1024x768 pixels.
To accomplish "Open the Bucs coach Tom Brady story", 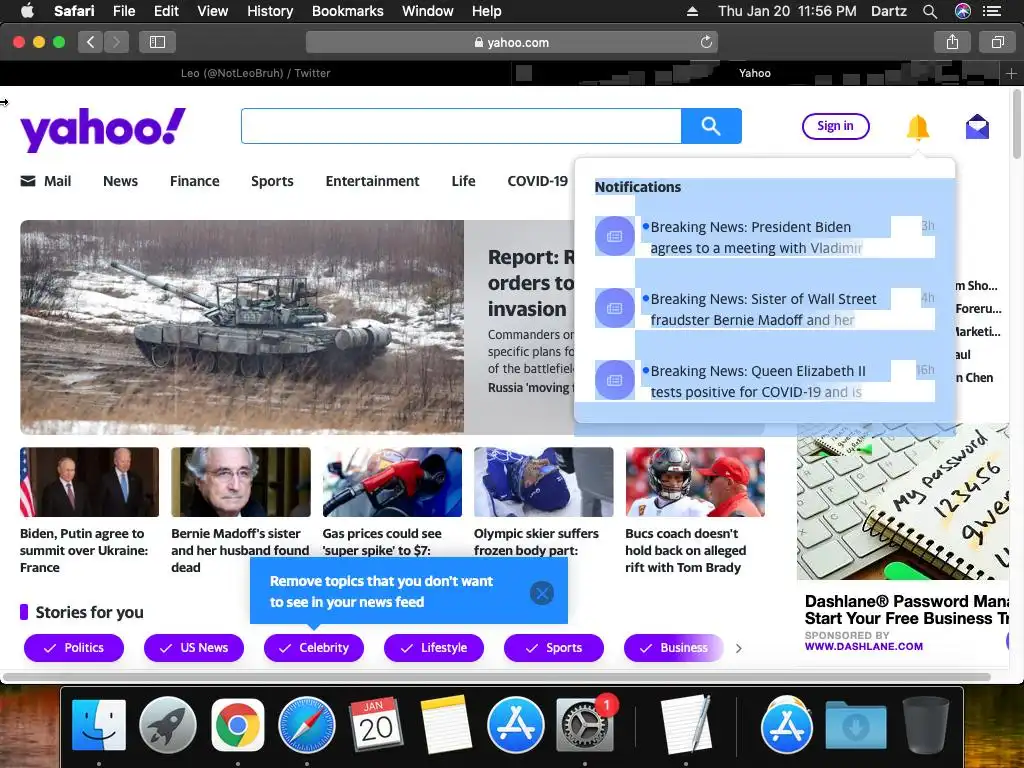I will pos(686,550).
